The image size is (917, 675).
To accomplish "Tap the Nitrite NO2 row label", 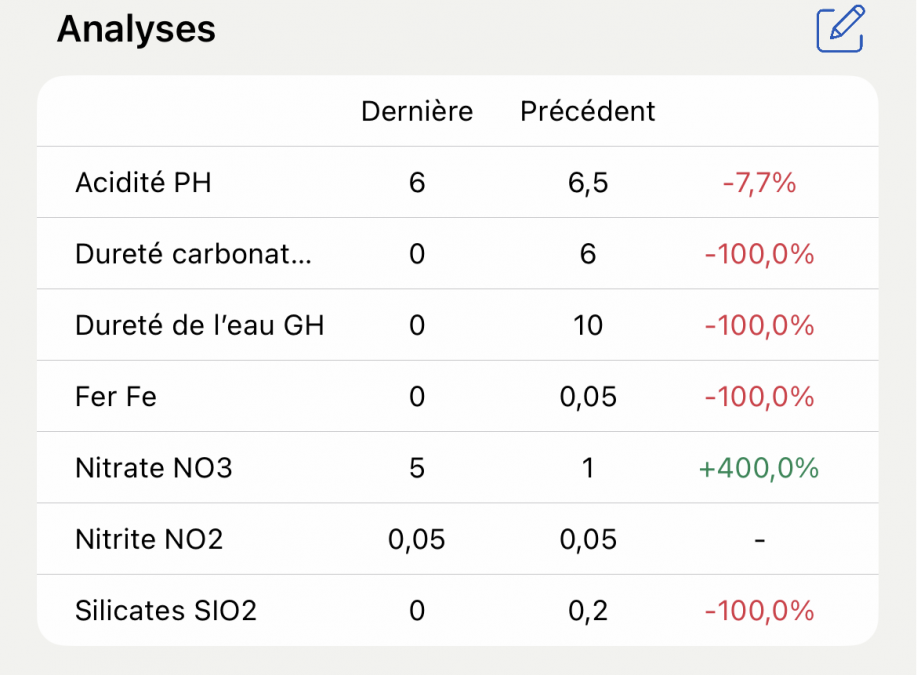I will tap(149, 540).
